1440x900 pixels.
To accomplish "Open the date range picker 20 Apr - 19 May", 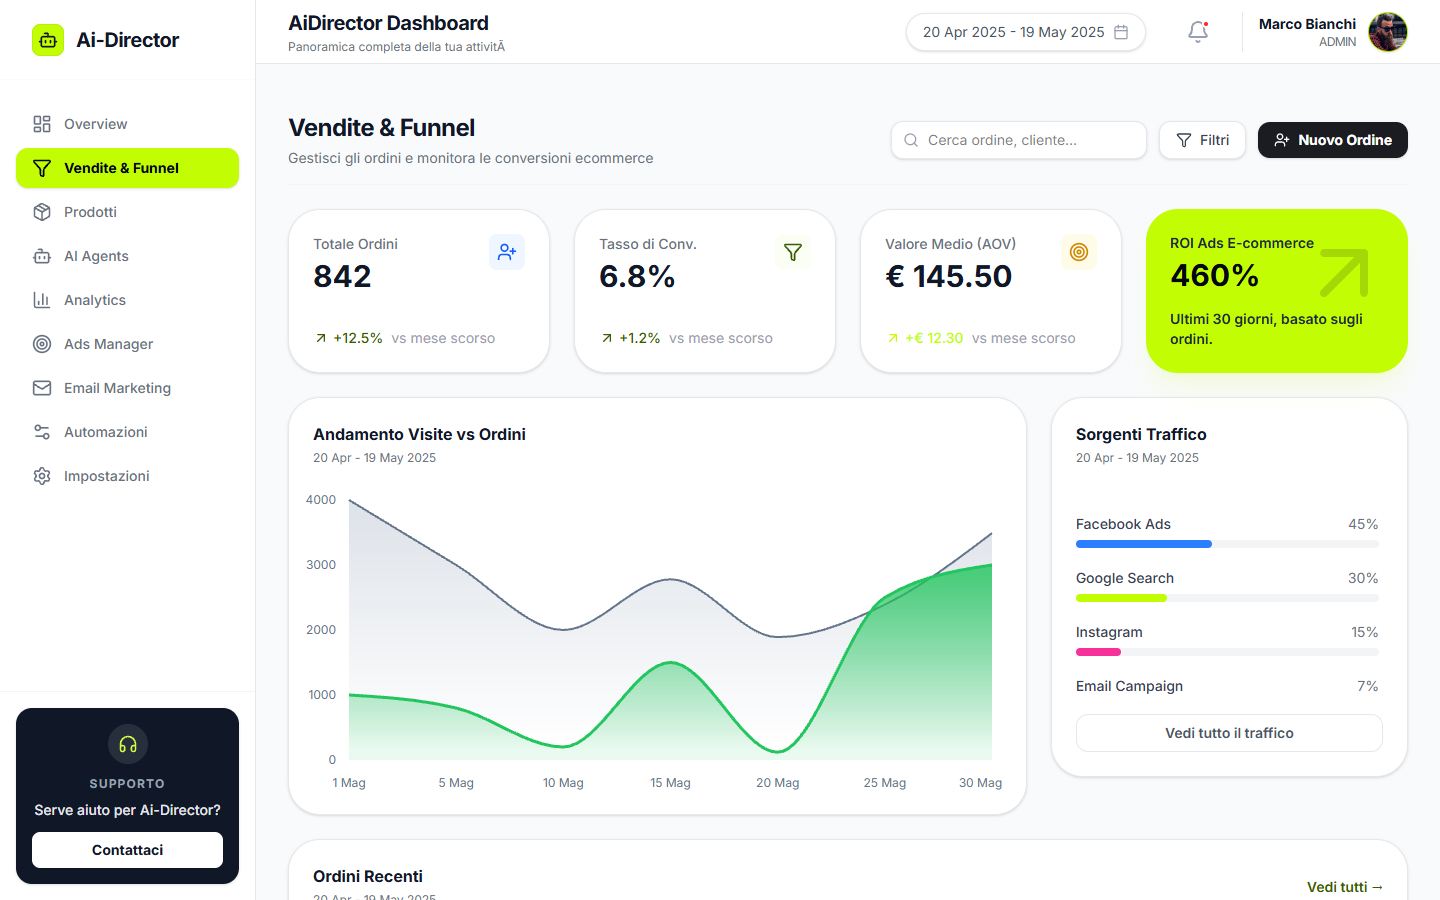I will tap(1026, 32).
